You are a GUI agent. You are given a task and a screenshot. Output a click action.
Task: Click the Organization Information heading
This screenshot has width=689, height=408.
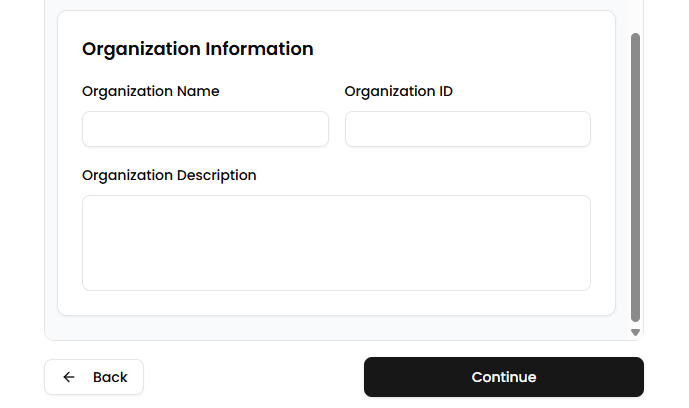[198, 48]
